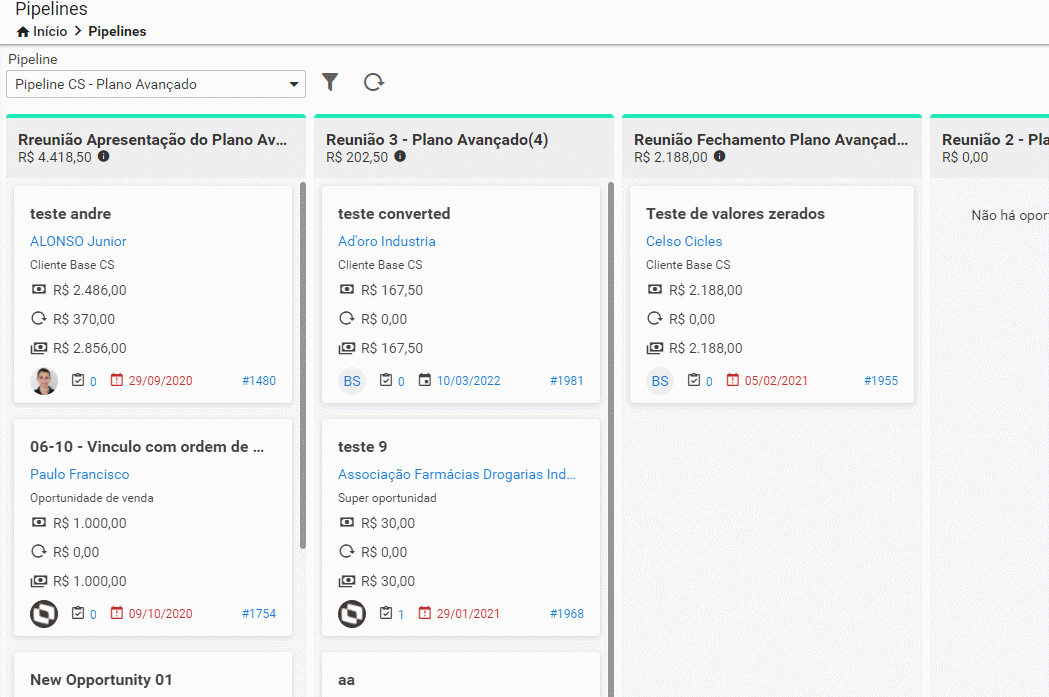Open the tasks clipboard icon on teste converted
Screen dimensions: 1049x697
click(x=386, y=380)
